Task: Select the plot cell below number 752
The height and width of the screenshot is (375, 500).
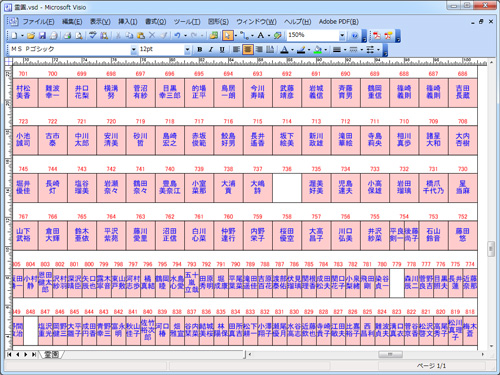Action: point(463,235)
